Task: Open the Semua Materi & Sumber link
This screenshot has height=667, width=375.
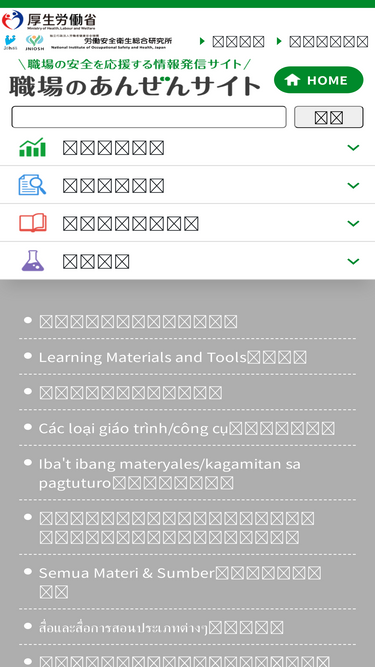Action: pyautogui.click(x=180, y=582)
